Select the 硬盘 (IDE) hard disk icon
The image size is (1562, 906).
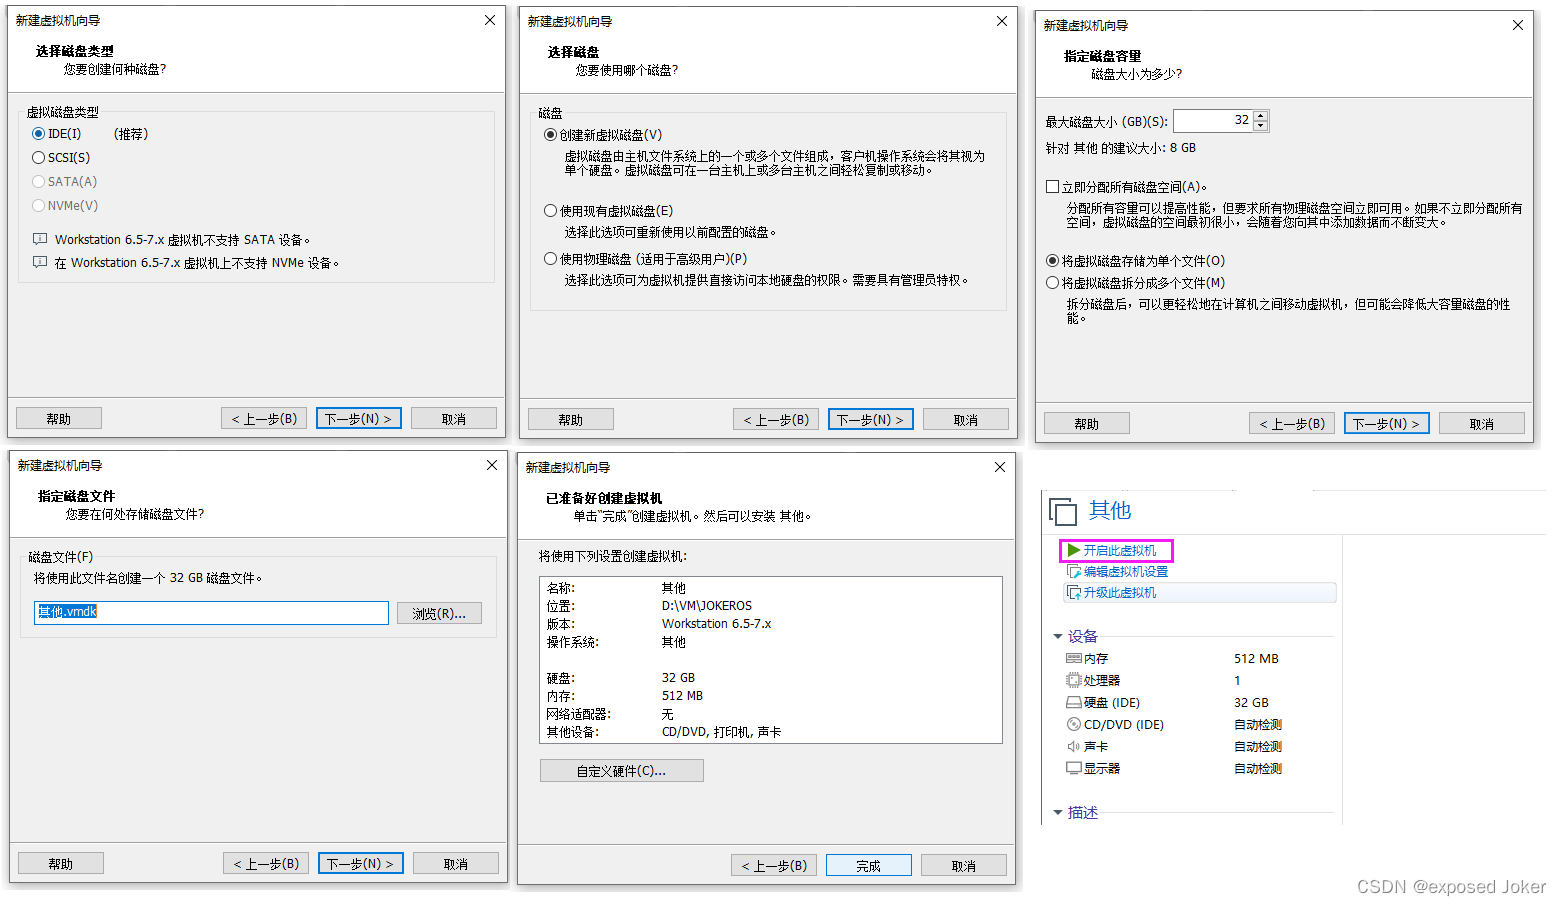pos(1074,703)
